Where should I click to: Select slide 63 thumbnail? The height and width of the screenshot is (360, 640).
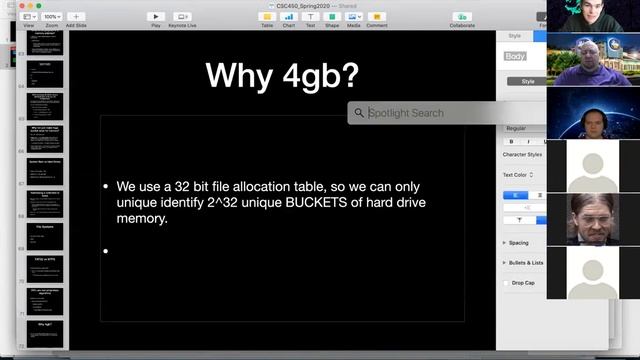45,42
